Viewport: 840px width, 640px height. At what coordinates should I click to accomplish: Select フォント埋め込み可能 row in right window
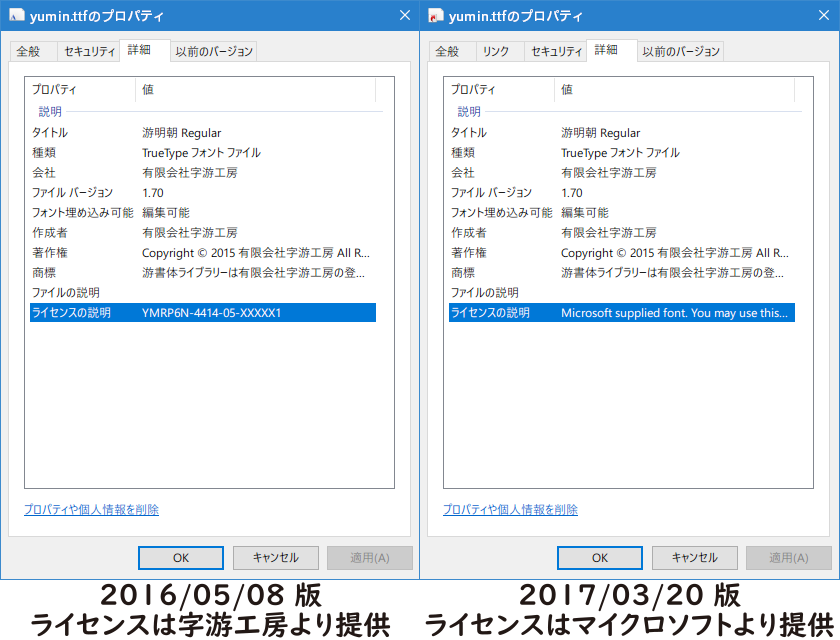[622, 213]
